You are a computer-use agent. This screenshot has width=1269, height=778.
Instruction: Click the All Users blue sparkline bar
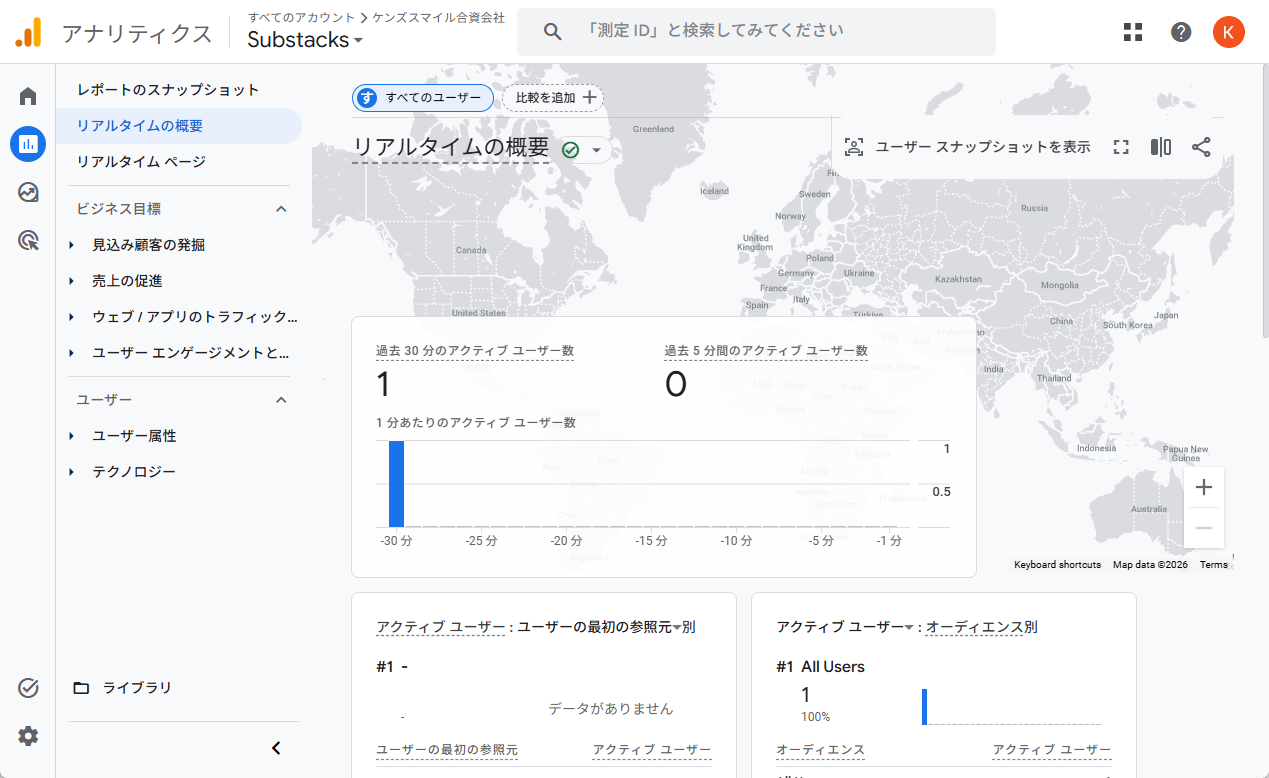pos(925,707)
